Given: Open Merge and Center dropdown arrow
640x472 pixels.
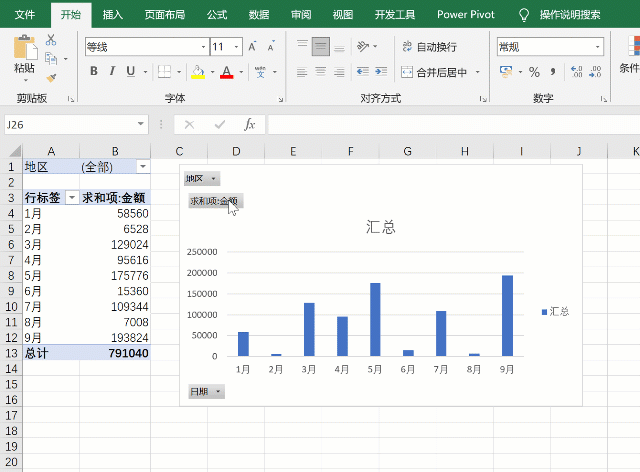Looking at the screenshot, I should click(x=478, y=72).
